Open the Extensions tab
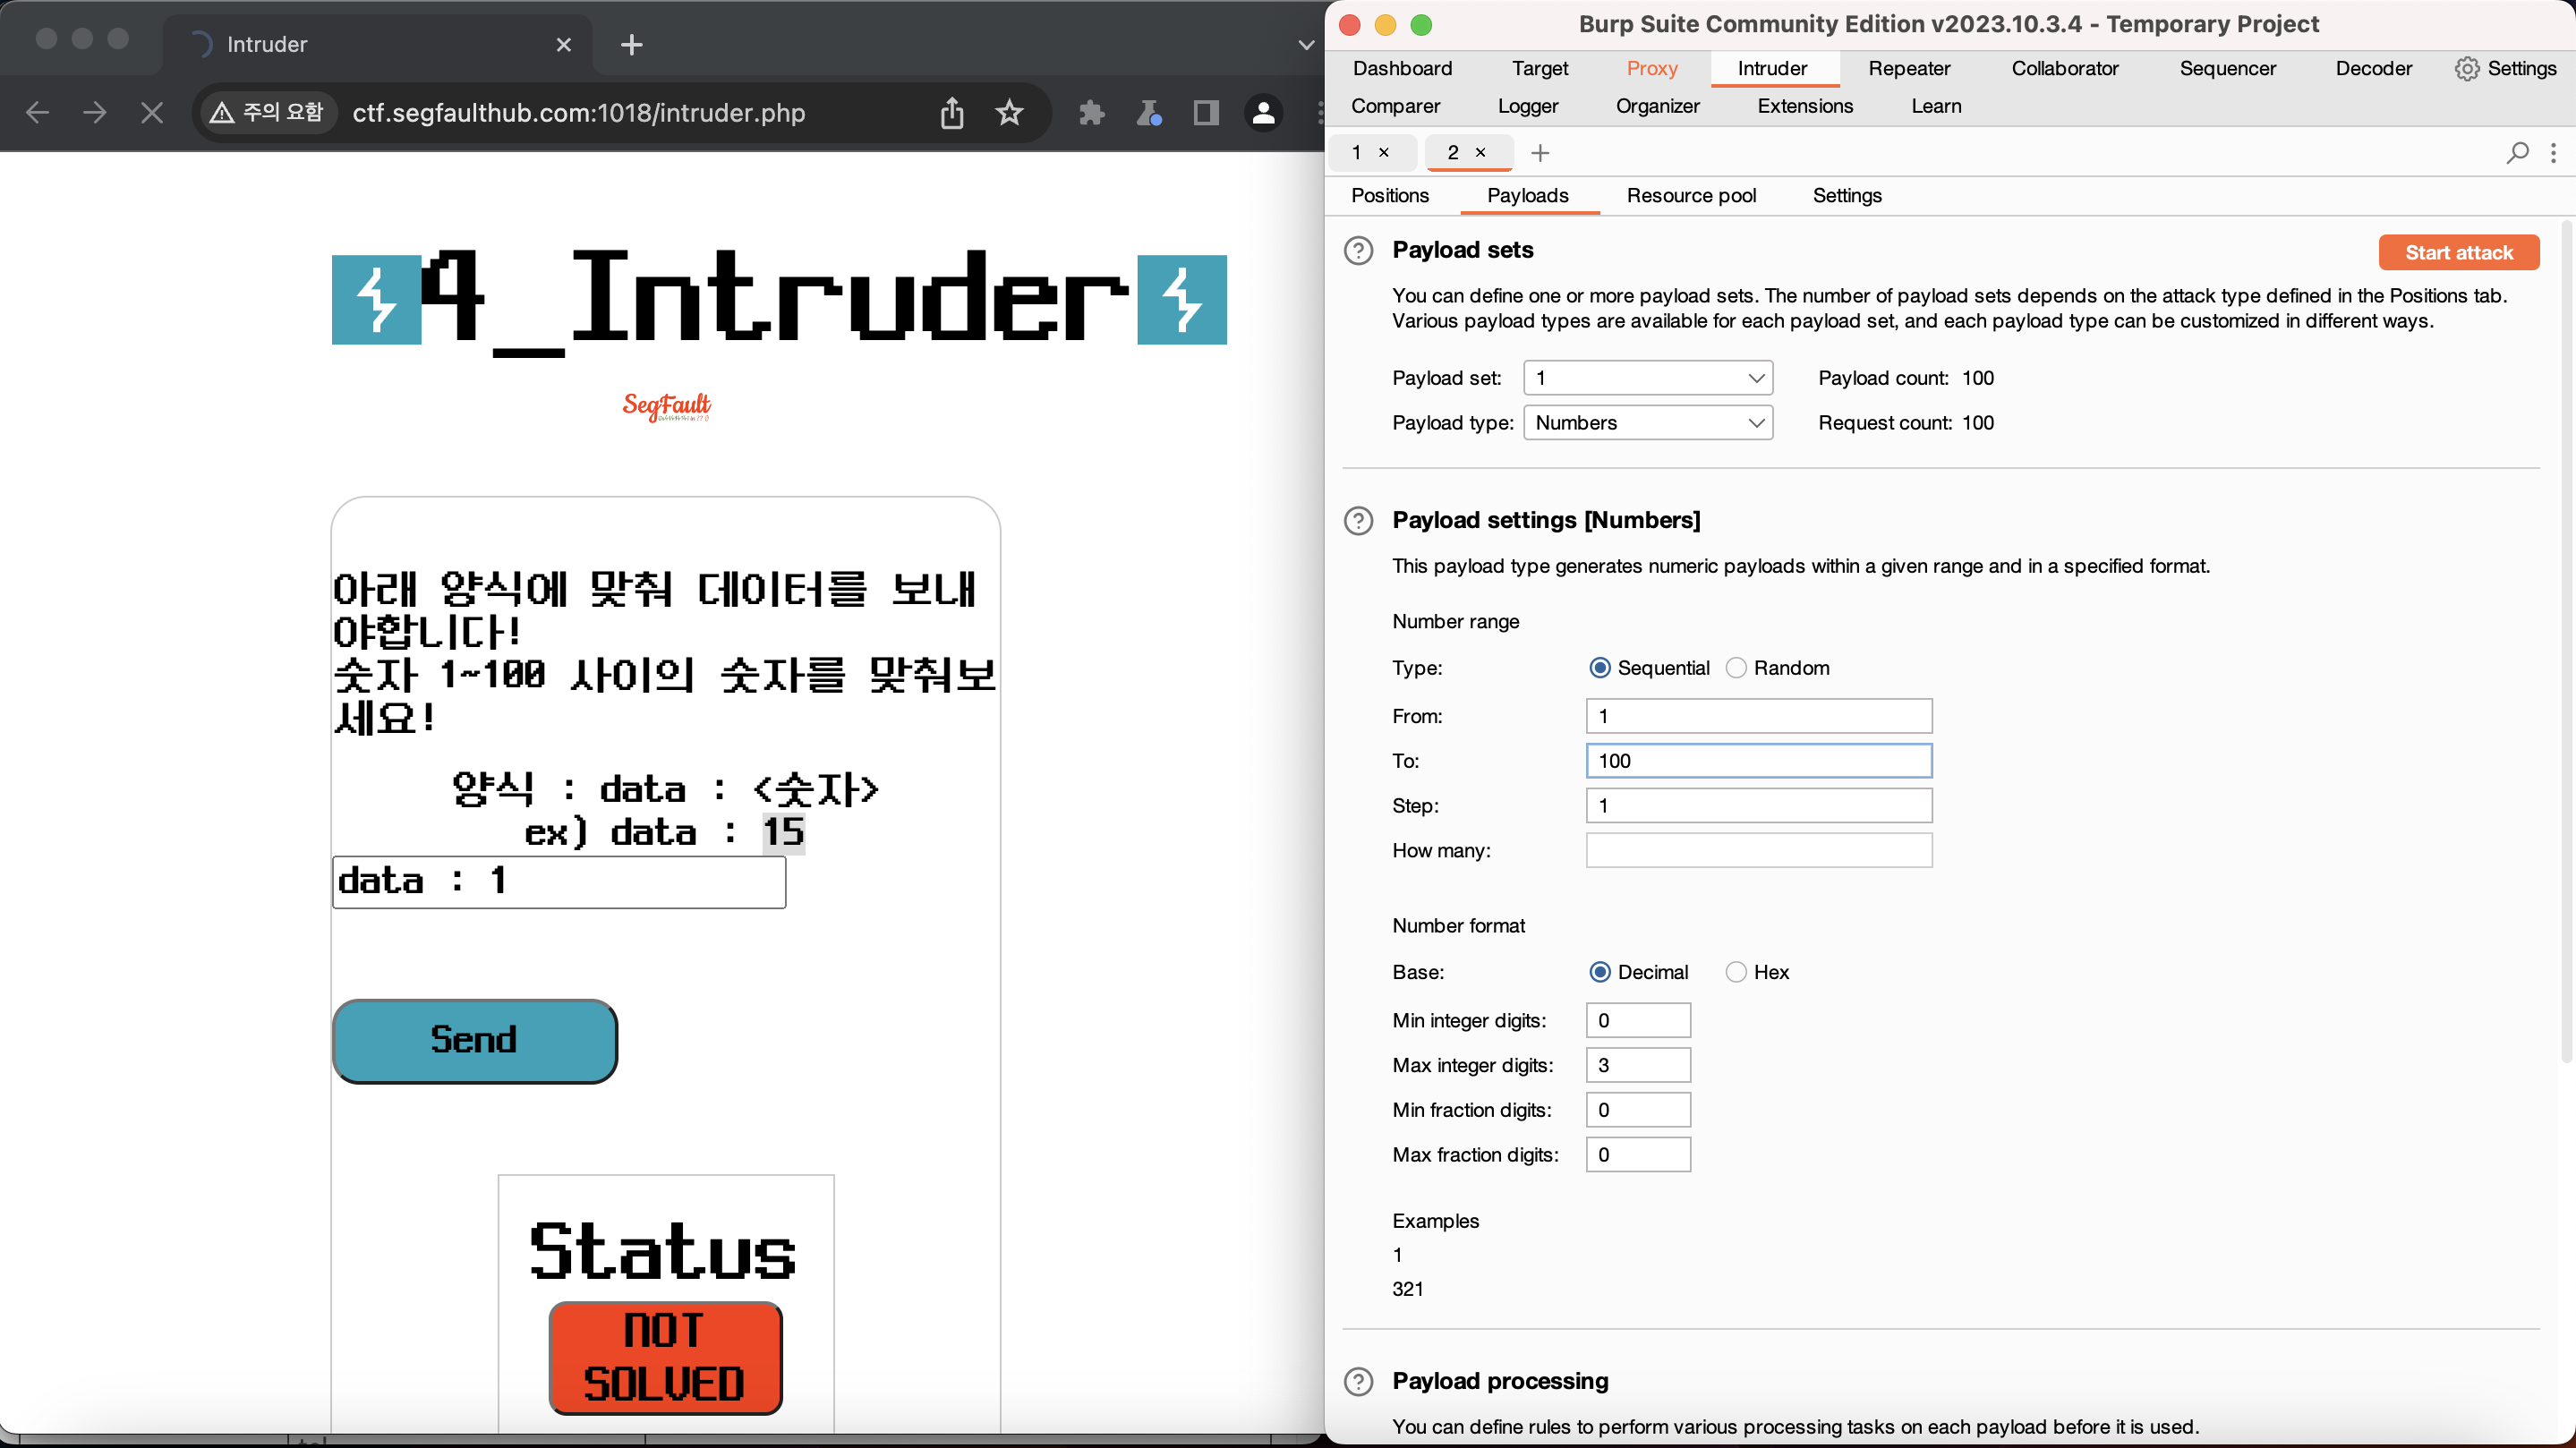2576x1448 pixels. [x=1805, y=106]
